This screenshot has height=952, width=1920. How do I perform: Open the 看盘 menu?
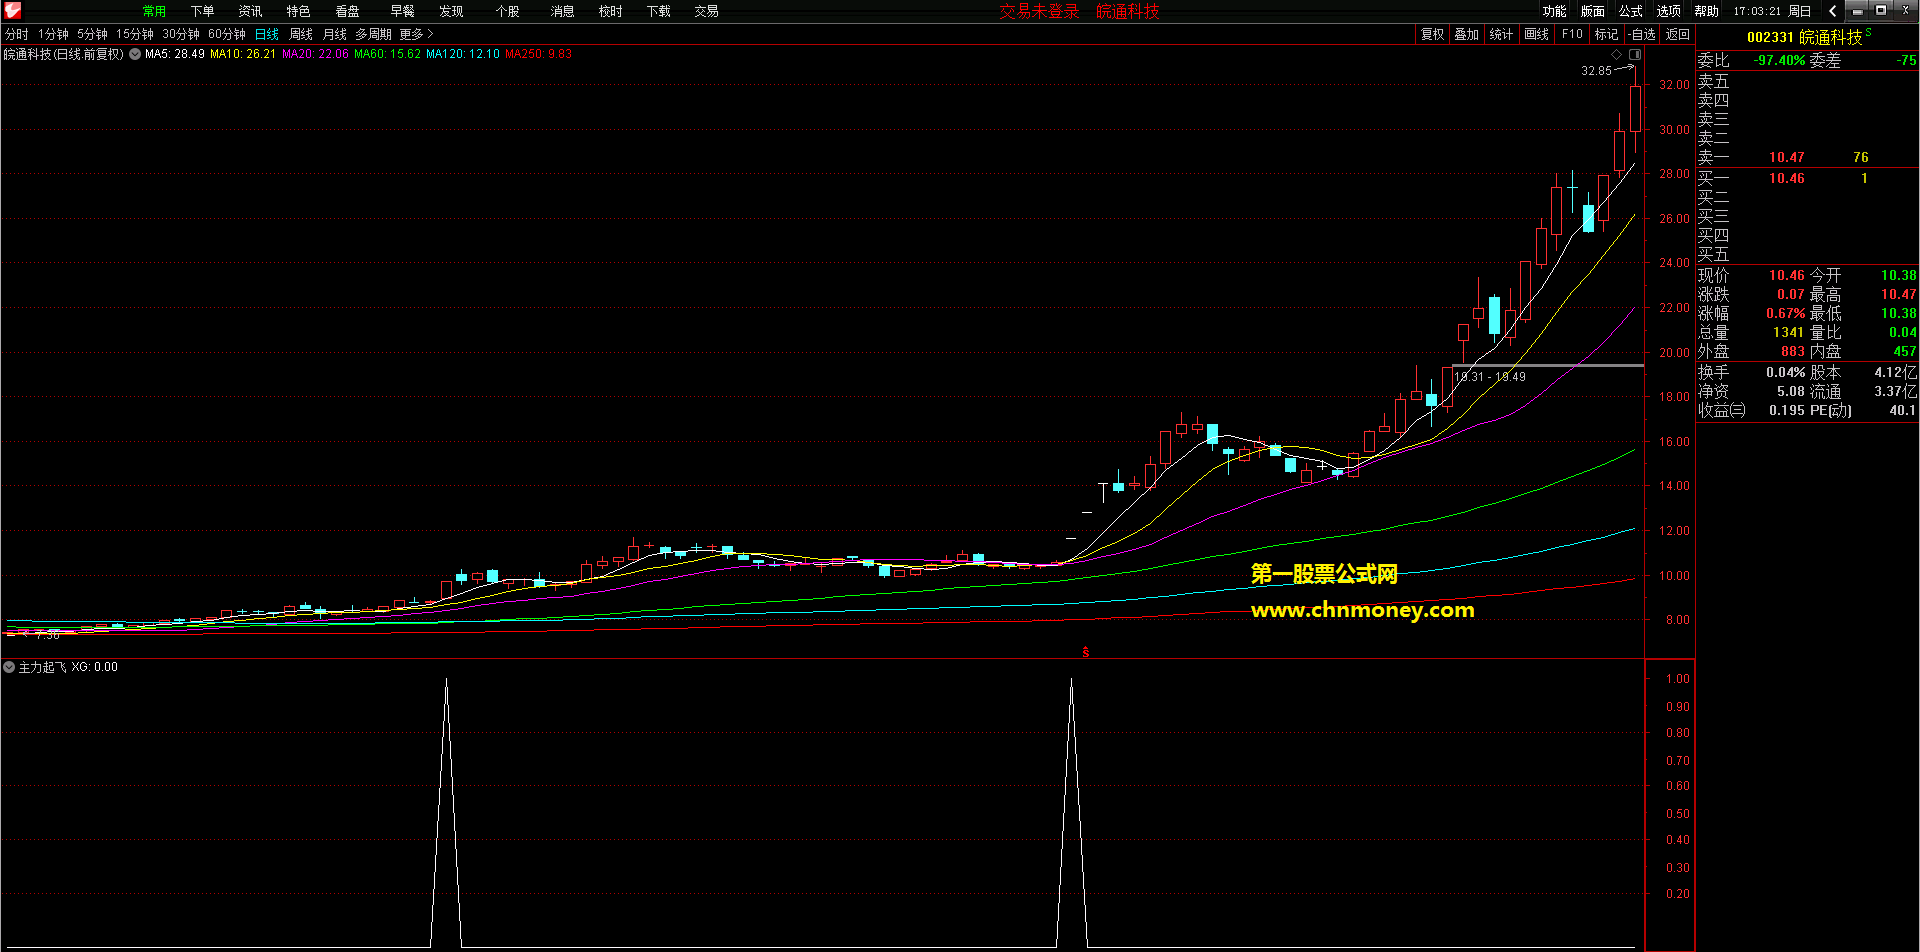pos(347,11)
